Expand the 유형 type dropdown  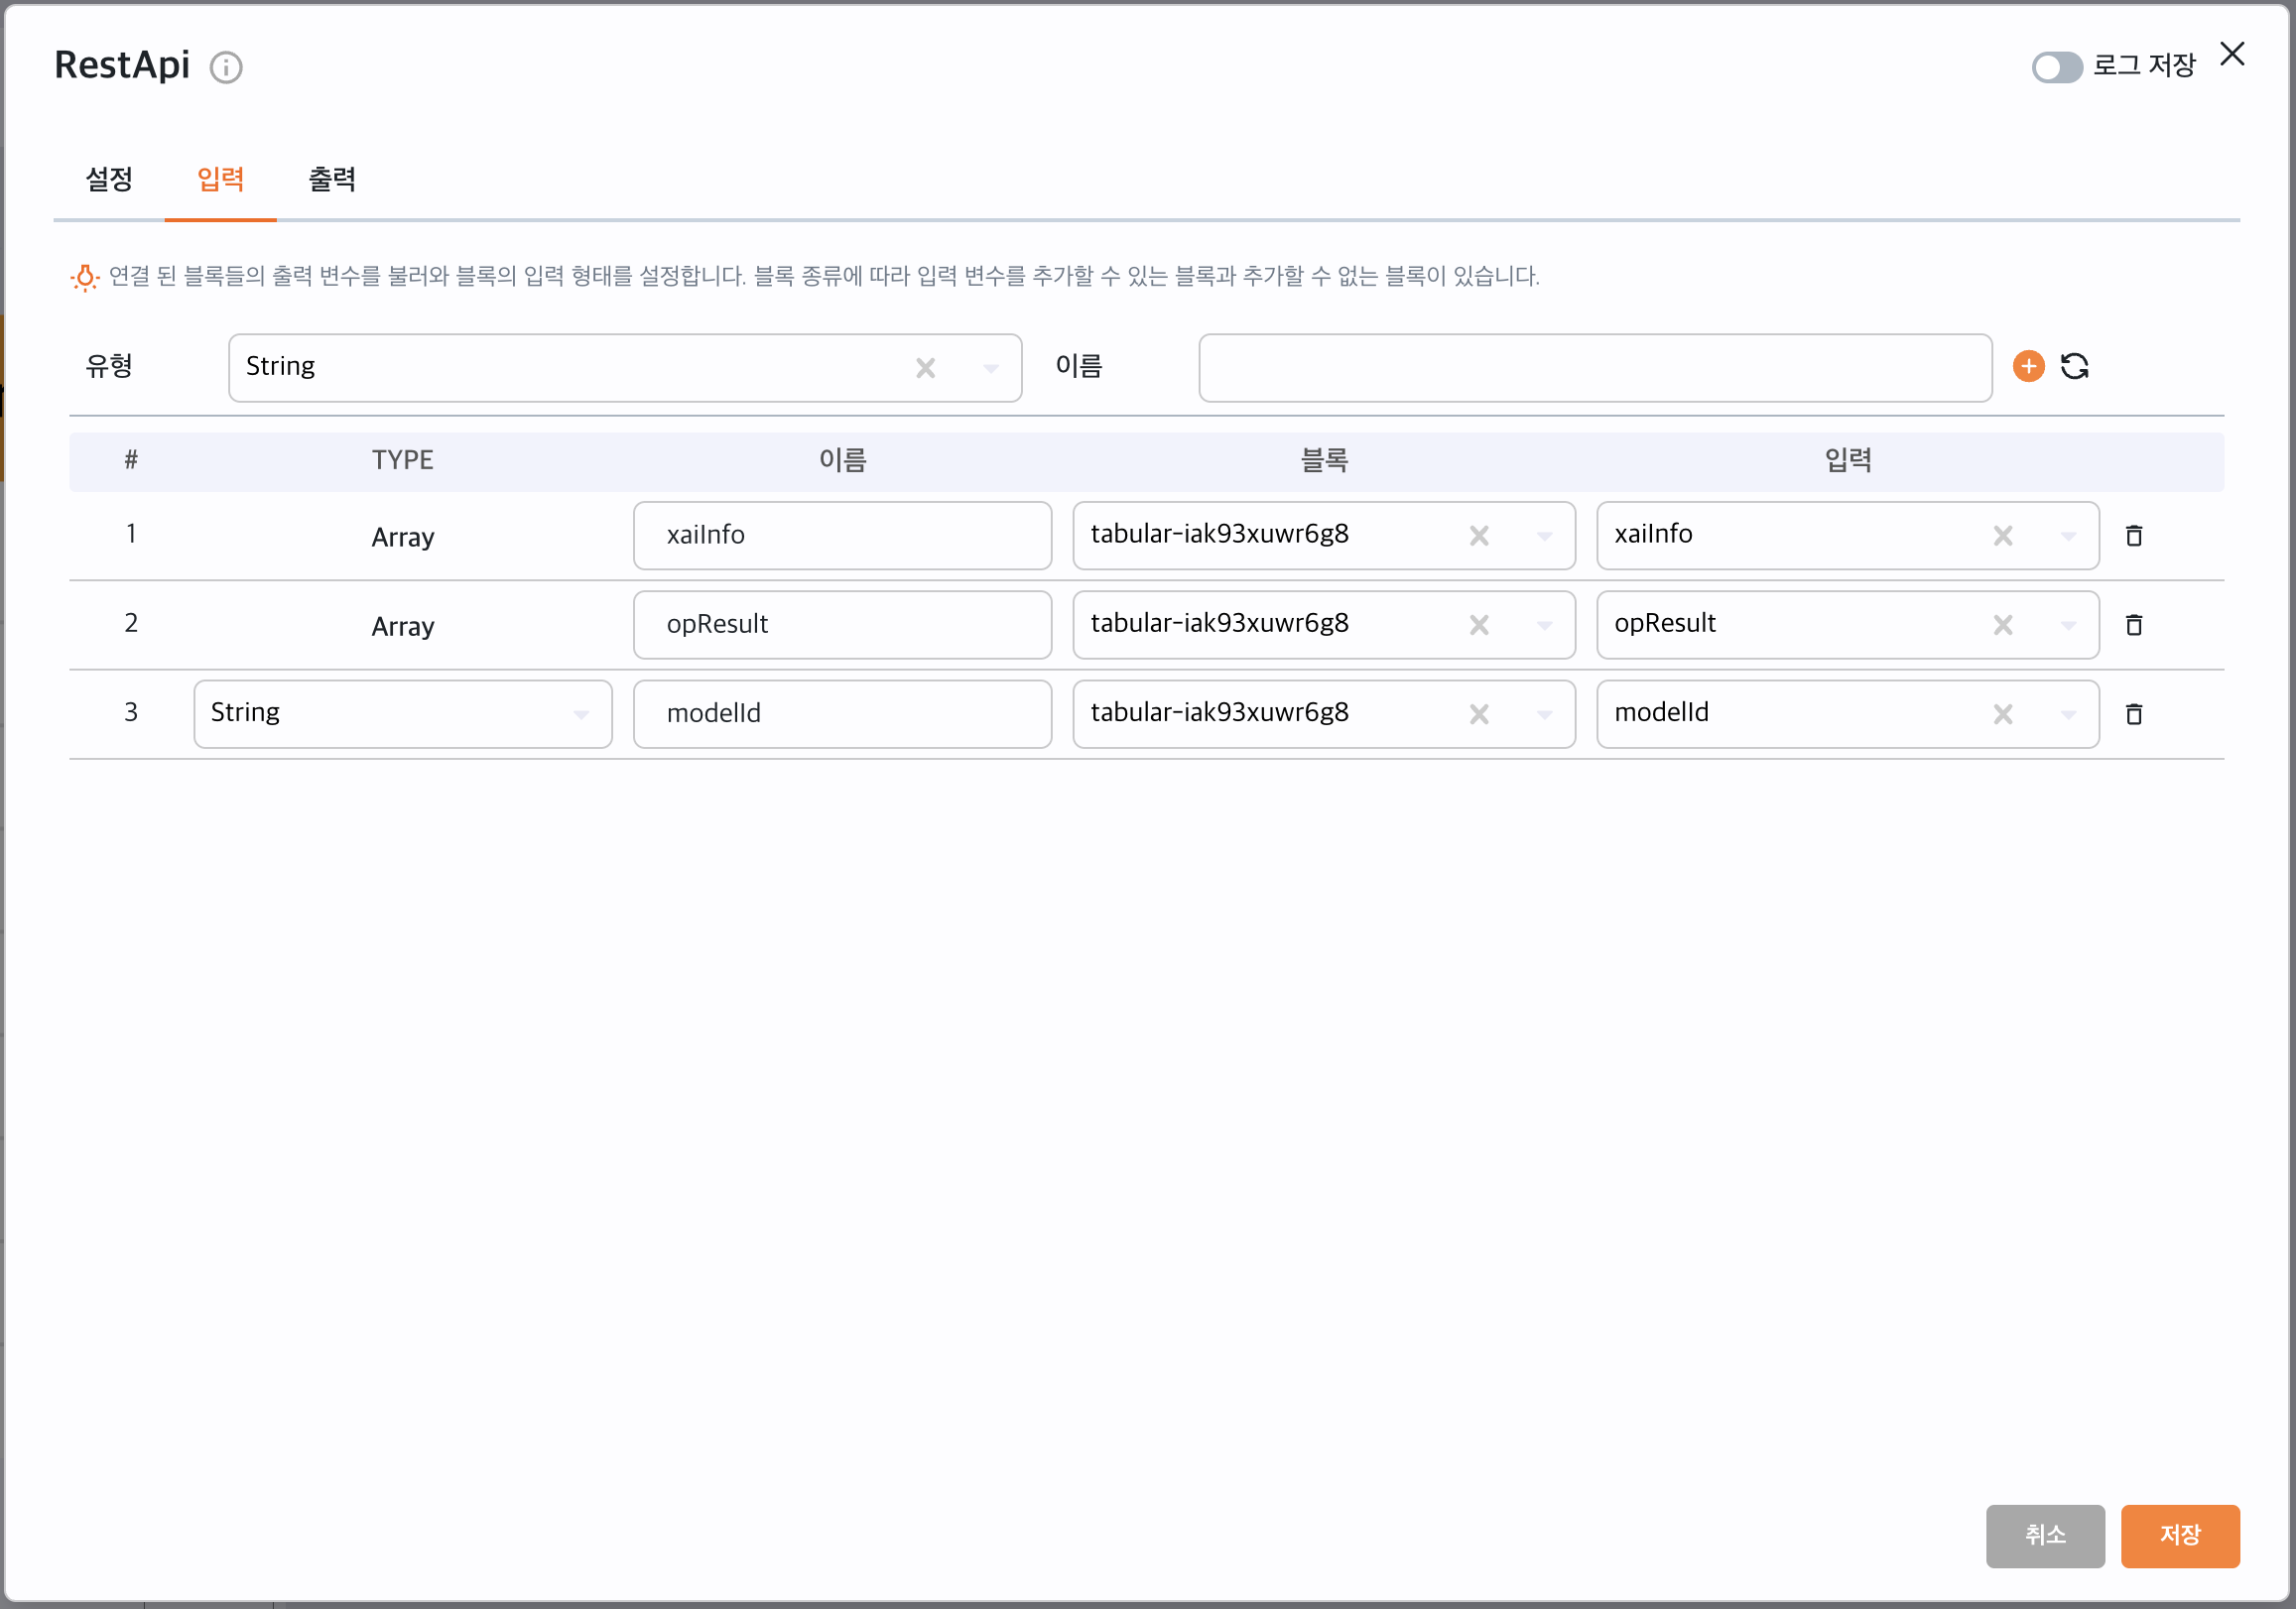[x=990, y=368]
